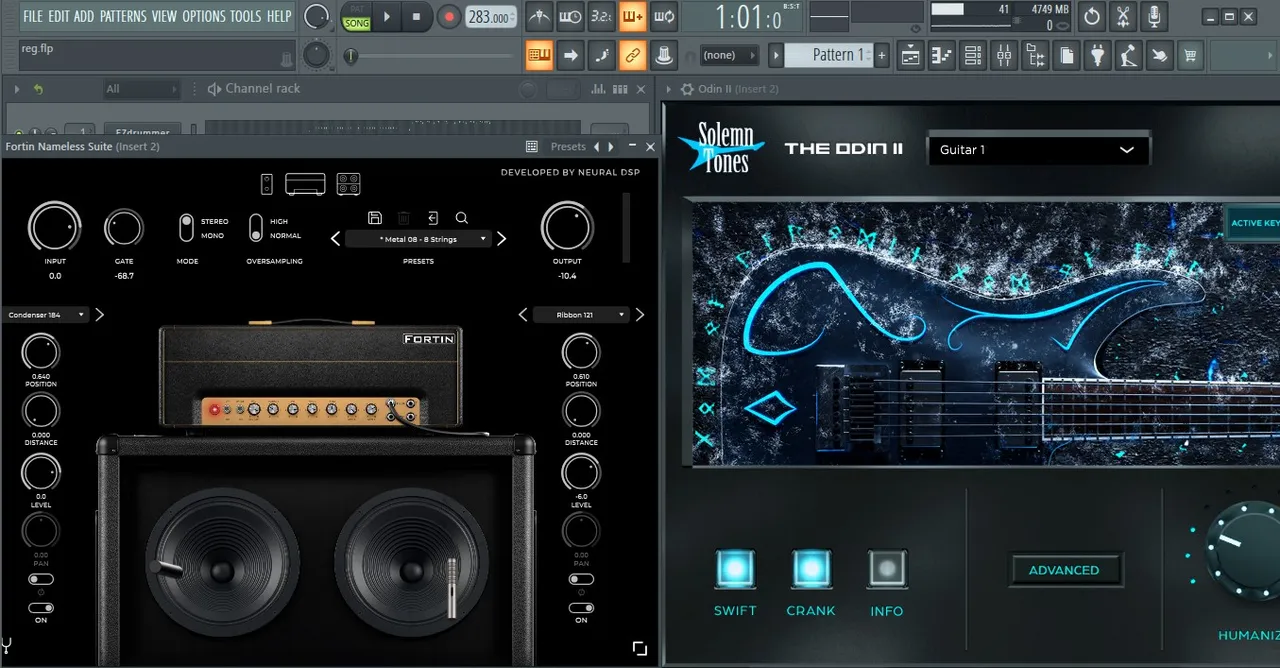The height and width of the screenshot is (668, 1280).
Task: Open plugin picker plug icon
Action: pyautogui.click(x=1098, y=55)
